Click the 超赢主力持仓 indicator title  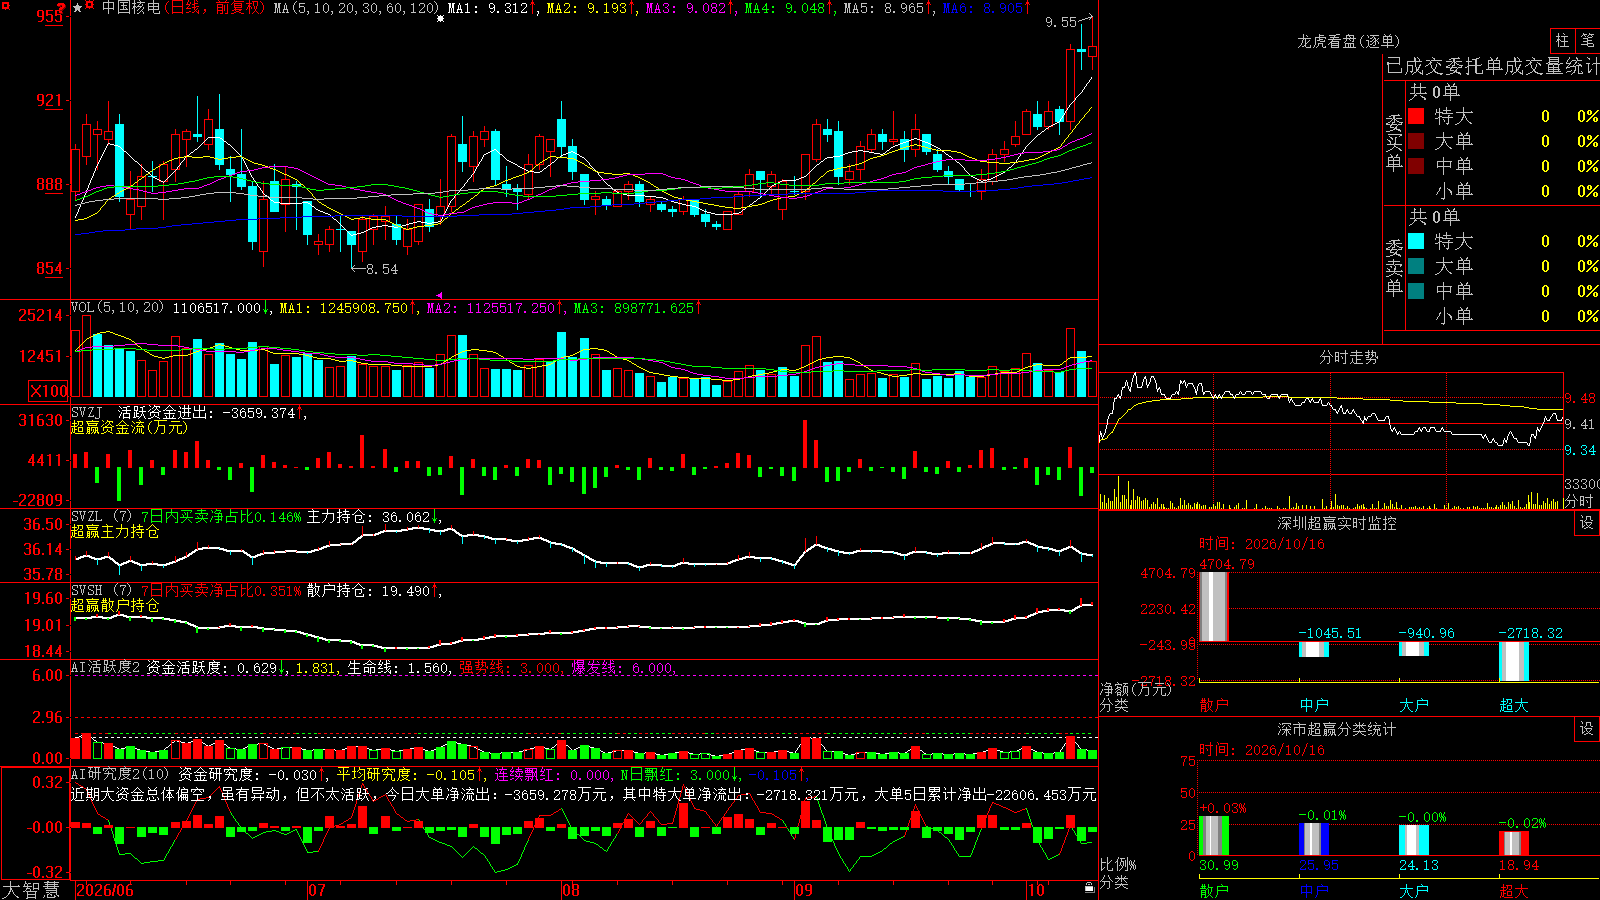coord(115,532)
